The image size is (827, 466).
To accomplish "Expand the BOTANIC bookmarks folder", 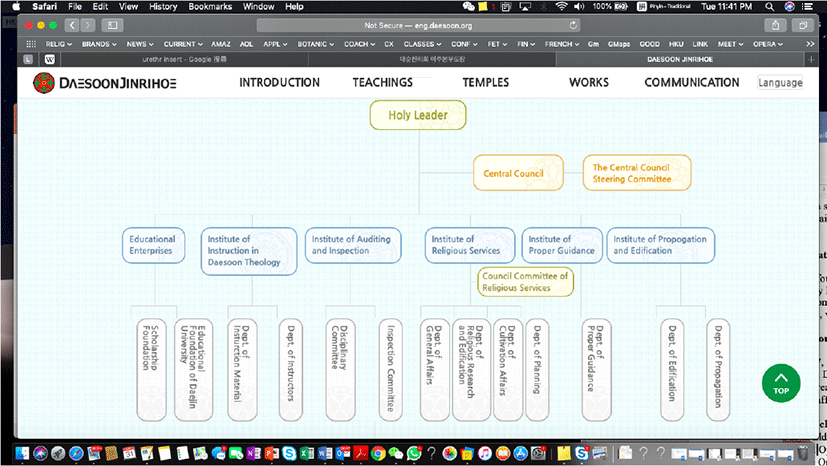I will (x=315, y=44).
